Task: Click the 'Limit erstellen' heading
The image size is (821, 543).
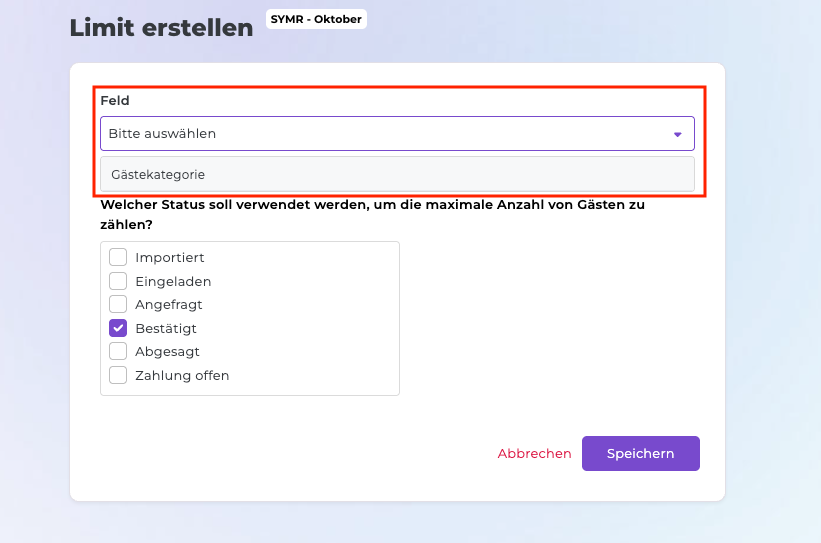Action: 161,28
